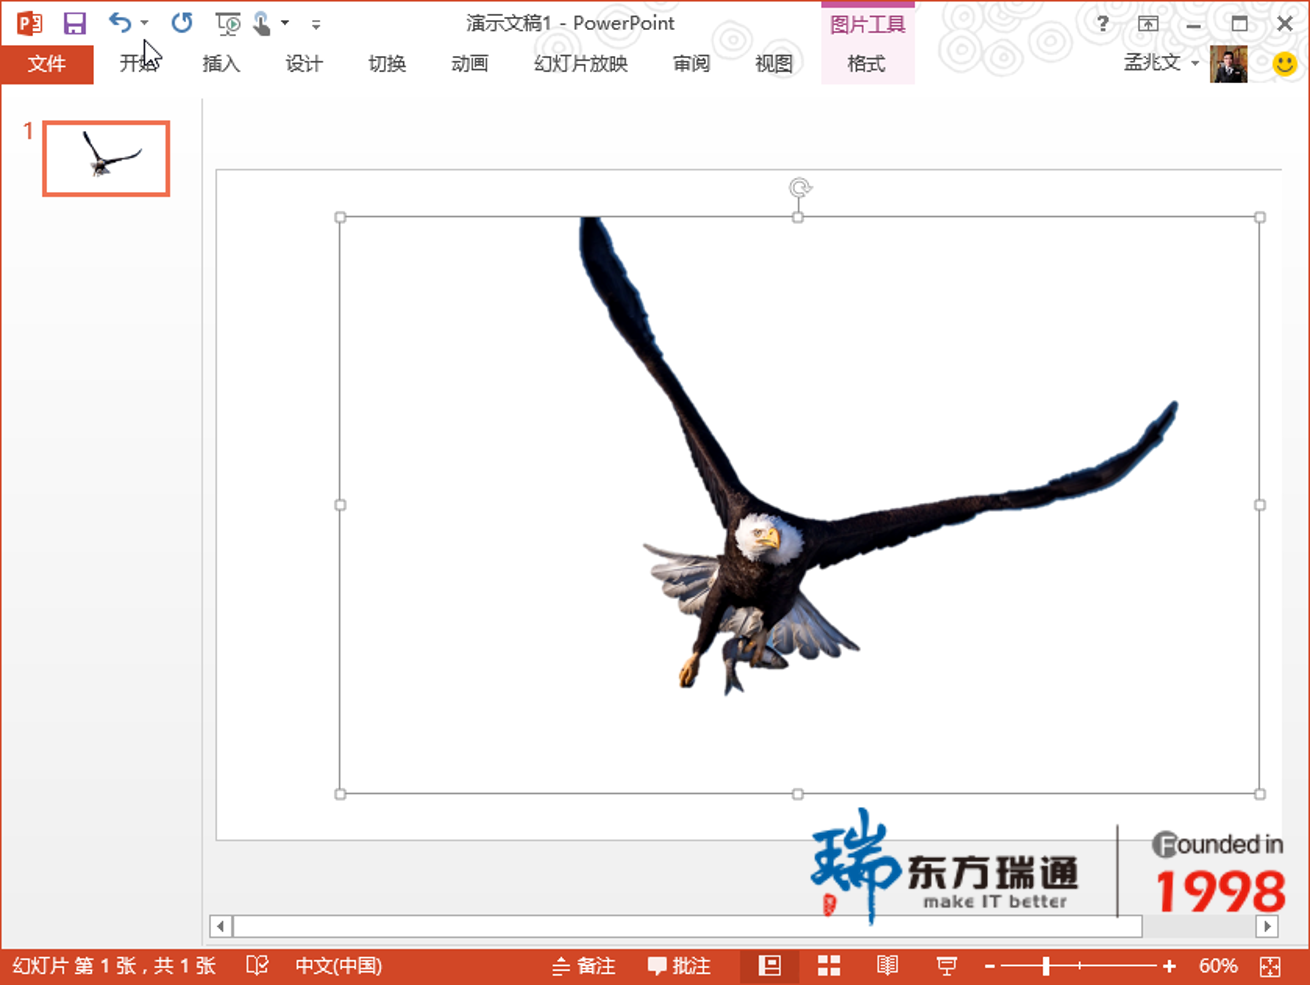Toggle touch/mouse mode icon
Screen dimensions: 1310x985
click(x=262, y=23)
